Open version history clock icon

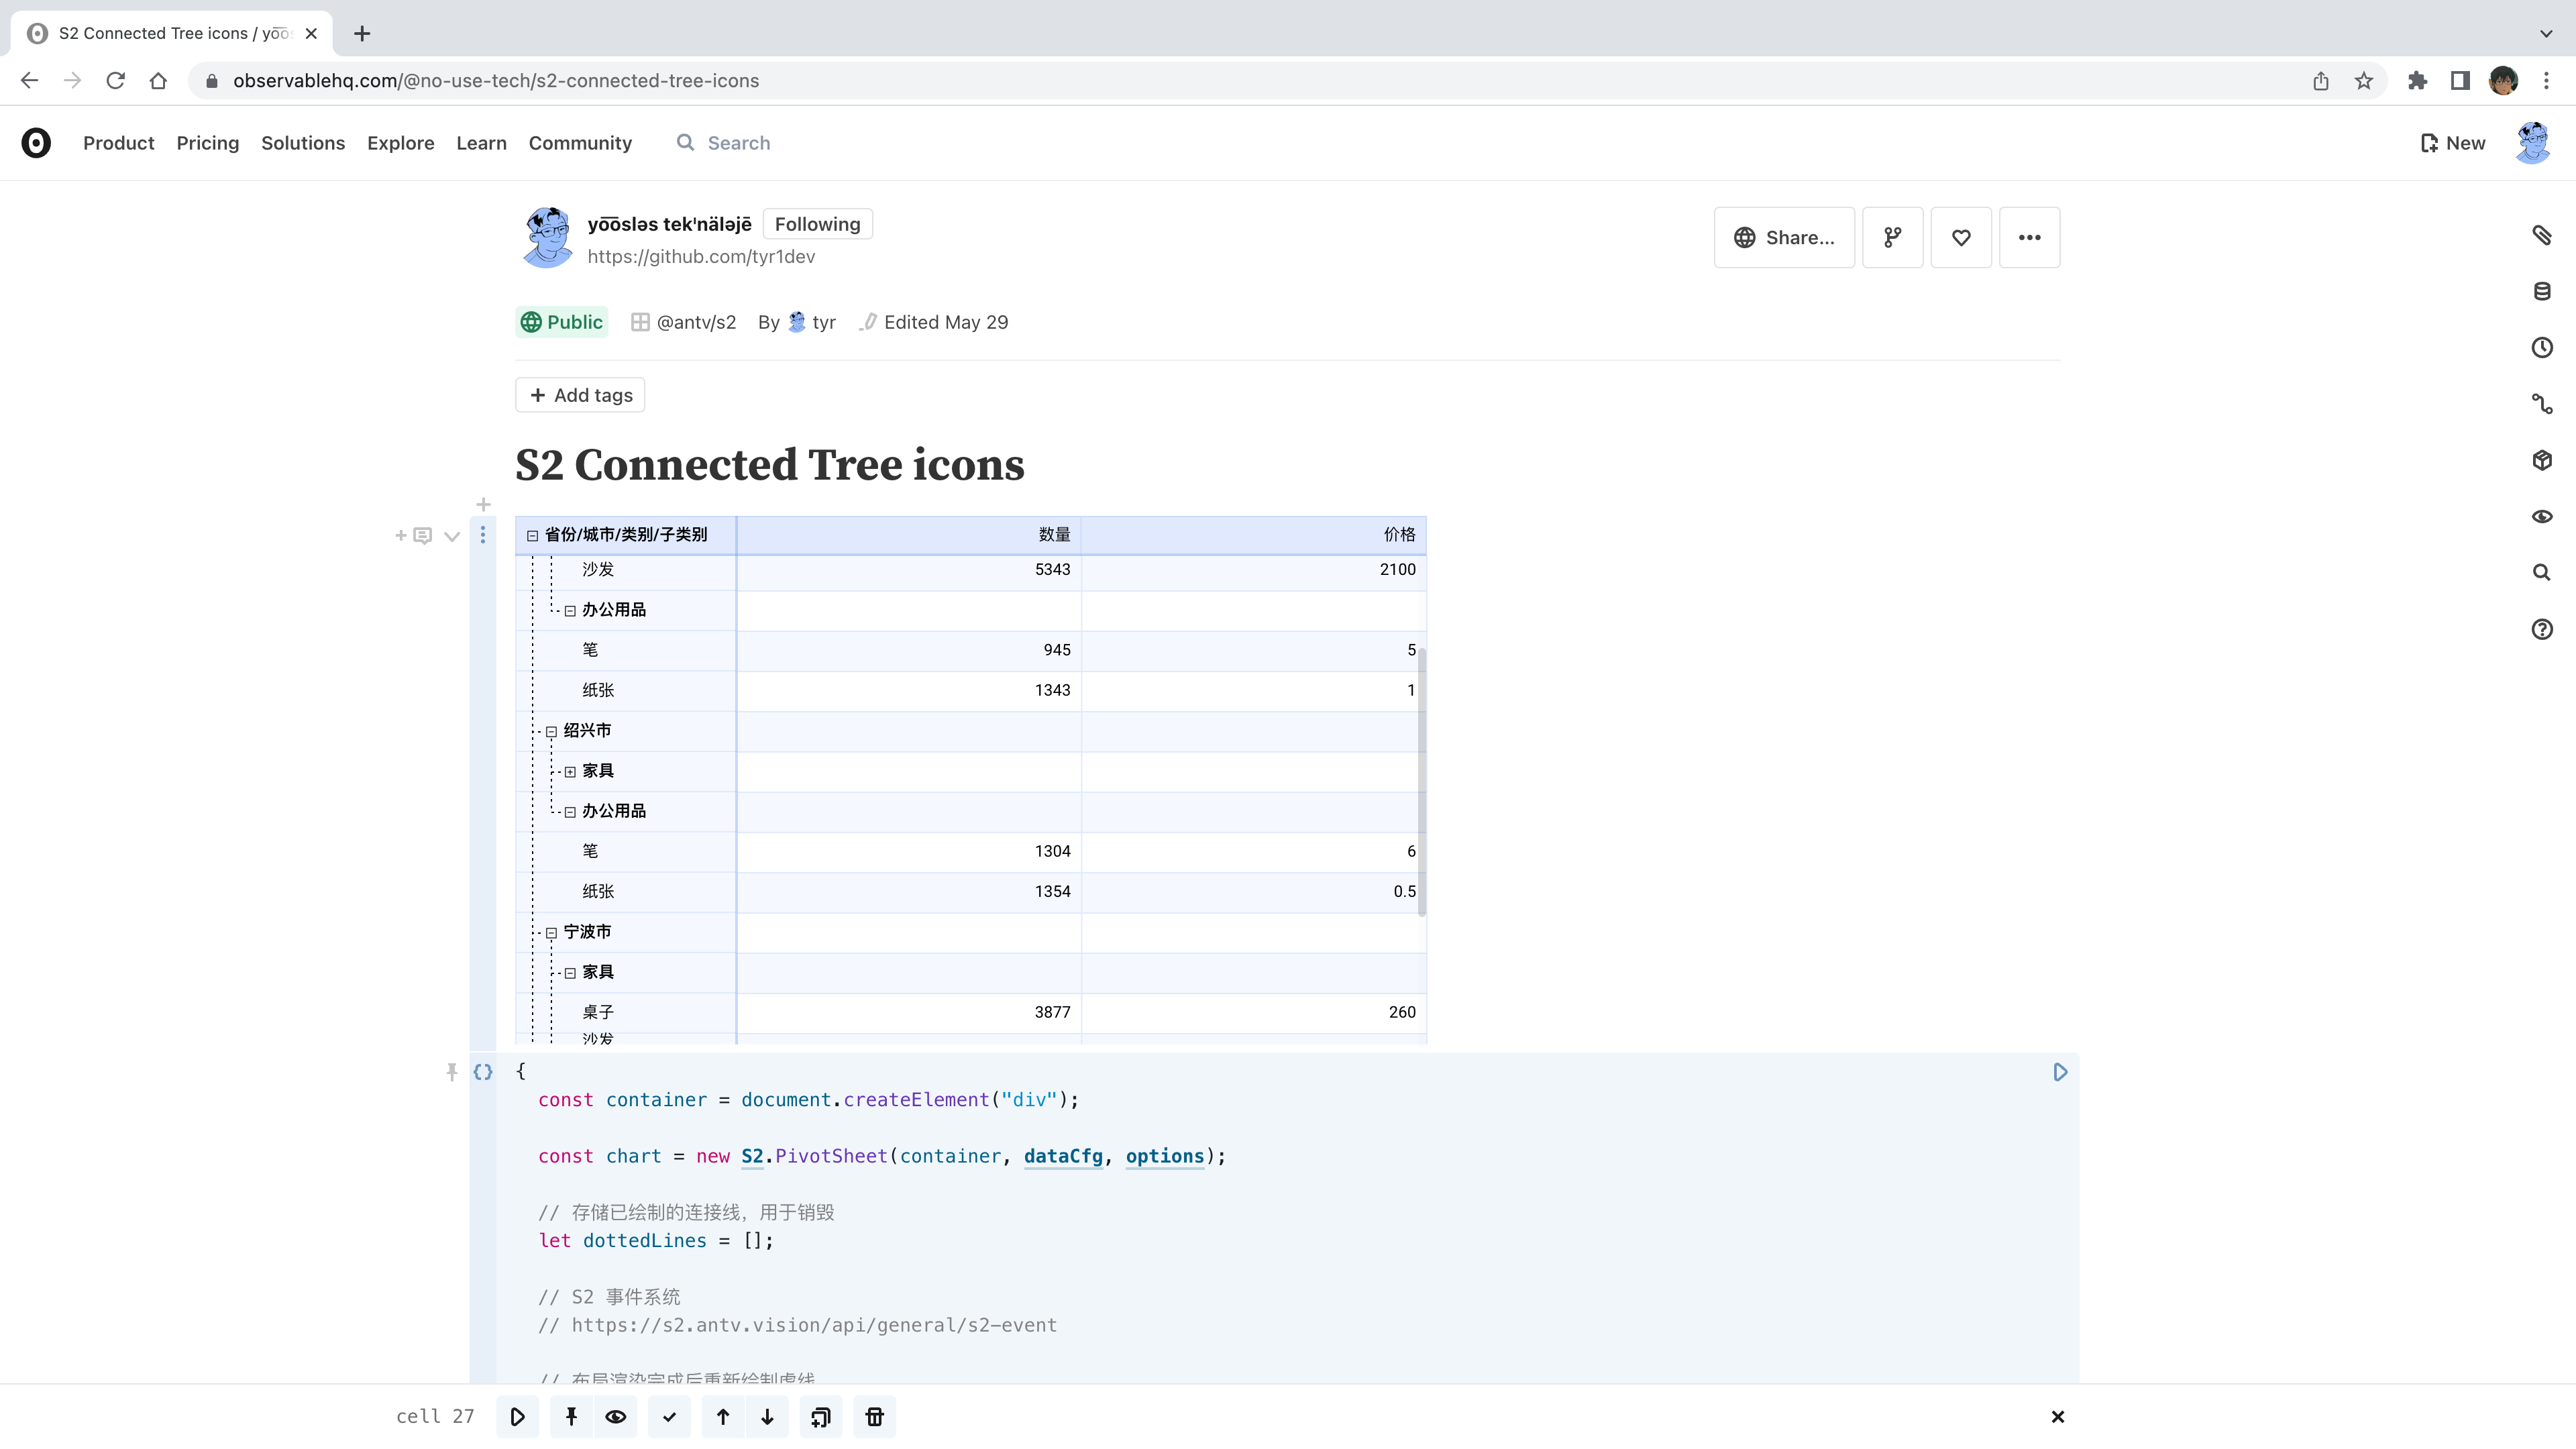(x=2541, y=347)
